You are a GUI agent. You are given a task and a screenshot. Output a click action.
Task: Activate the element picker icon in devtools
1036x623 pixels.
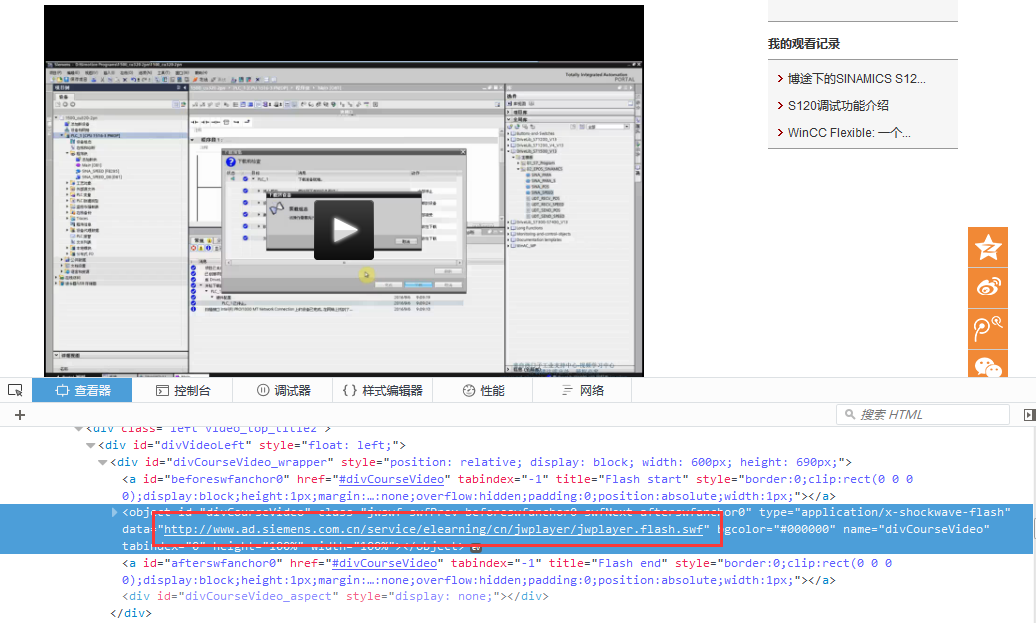tap(15, 390)
